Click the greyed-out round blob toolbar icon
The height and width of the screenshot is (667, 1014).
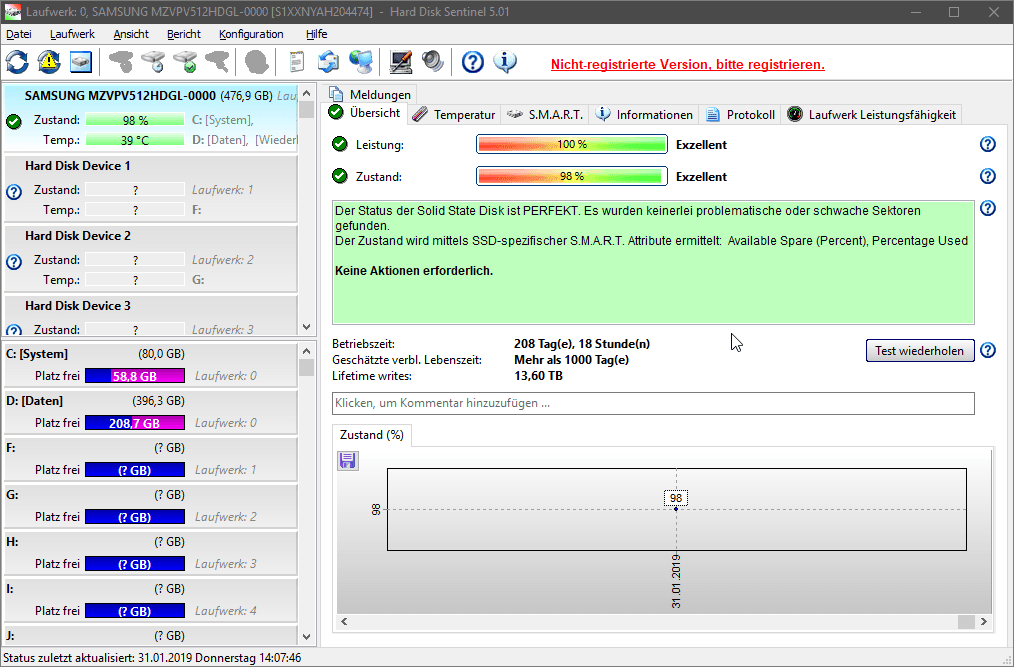tap(257, 62)
